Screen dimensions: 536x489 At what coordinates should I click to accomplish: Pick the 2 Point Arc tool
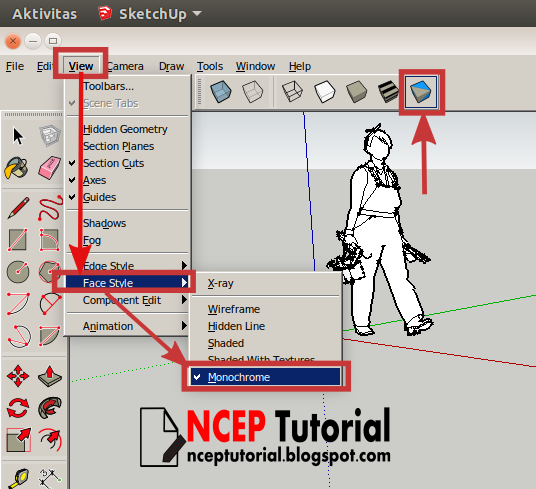[50, 303]
